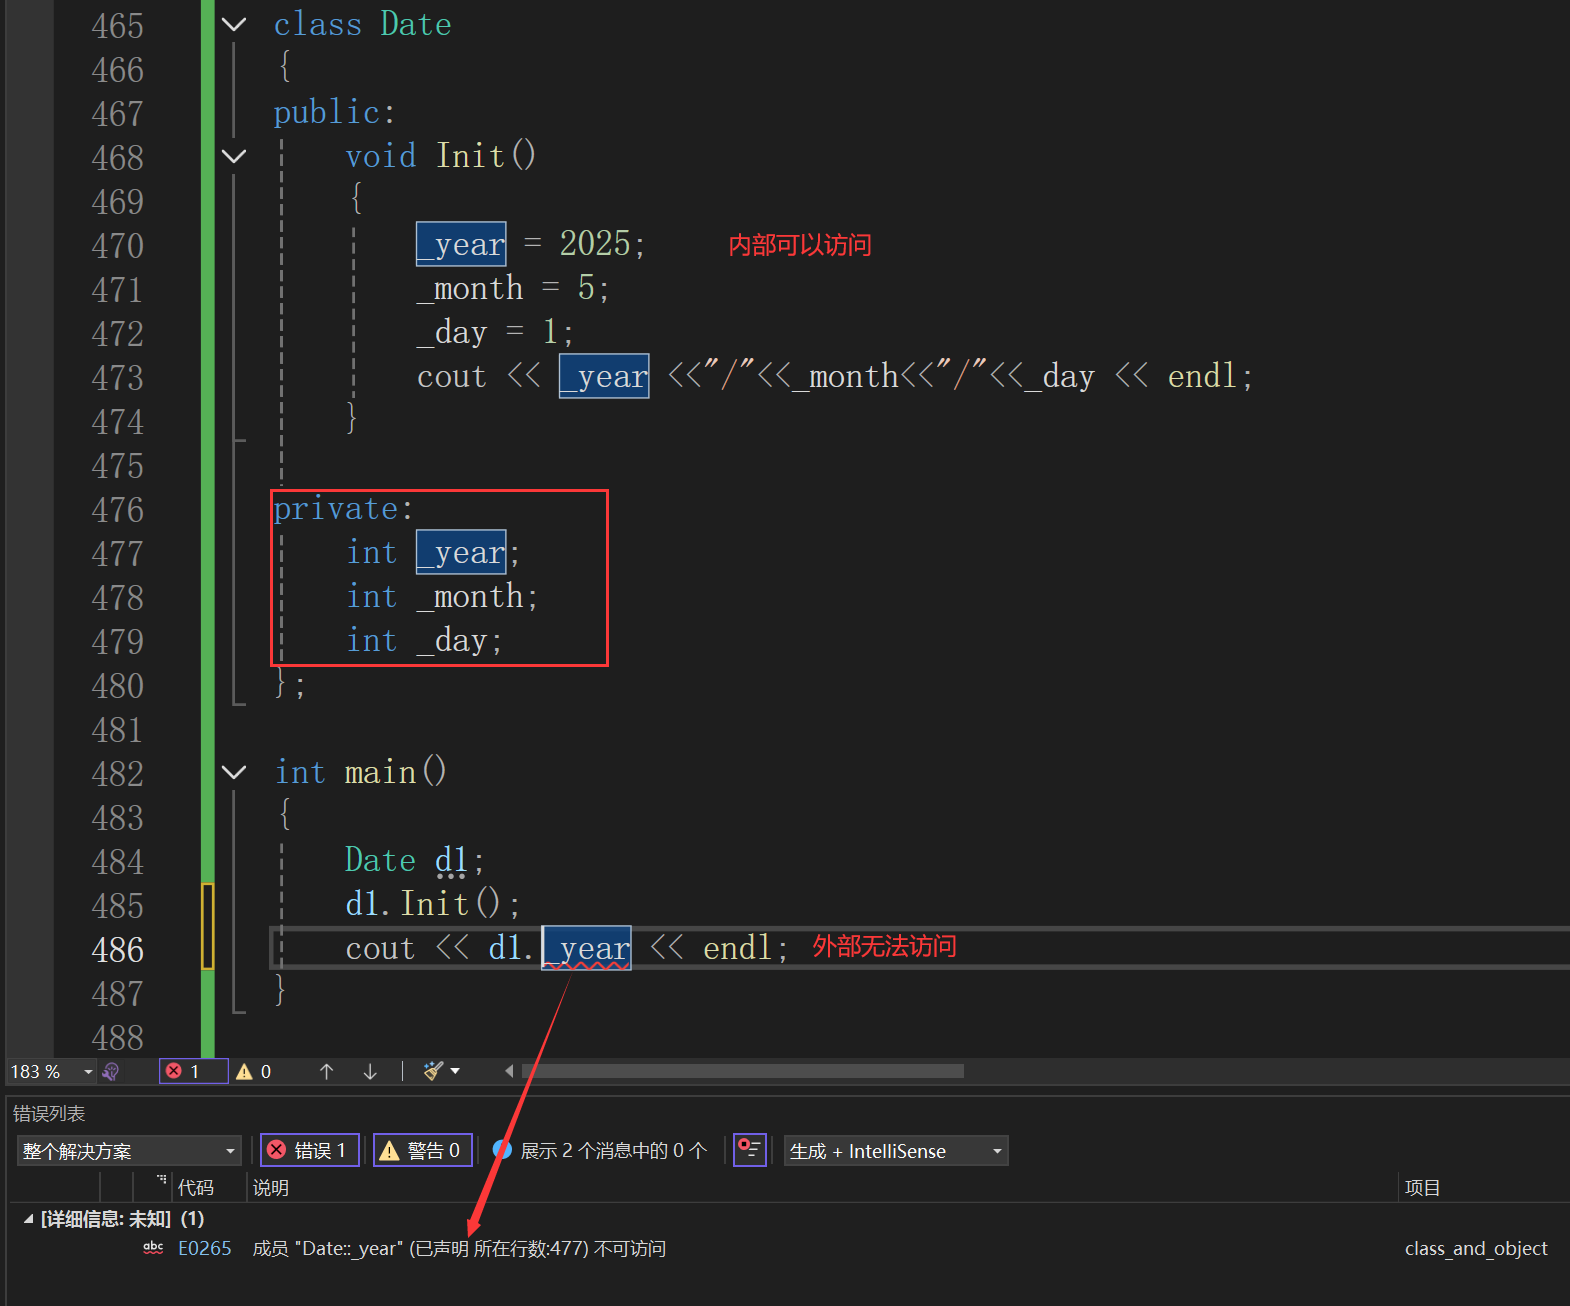
Task: Click the horizontal scrollbar left arrow
Action: coord(509,1072)
